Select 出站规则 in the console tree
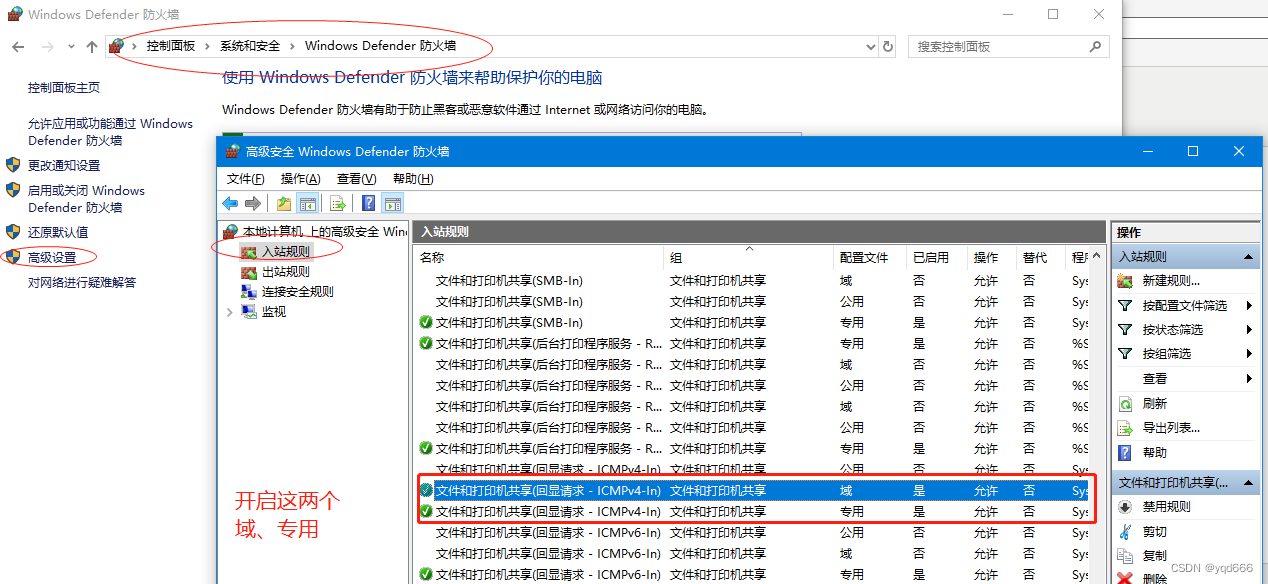The height and width of the screenshot is (584, 1268). point(285,271)
